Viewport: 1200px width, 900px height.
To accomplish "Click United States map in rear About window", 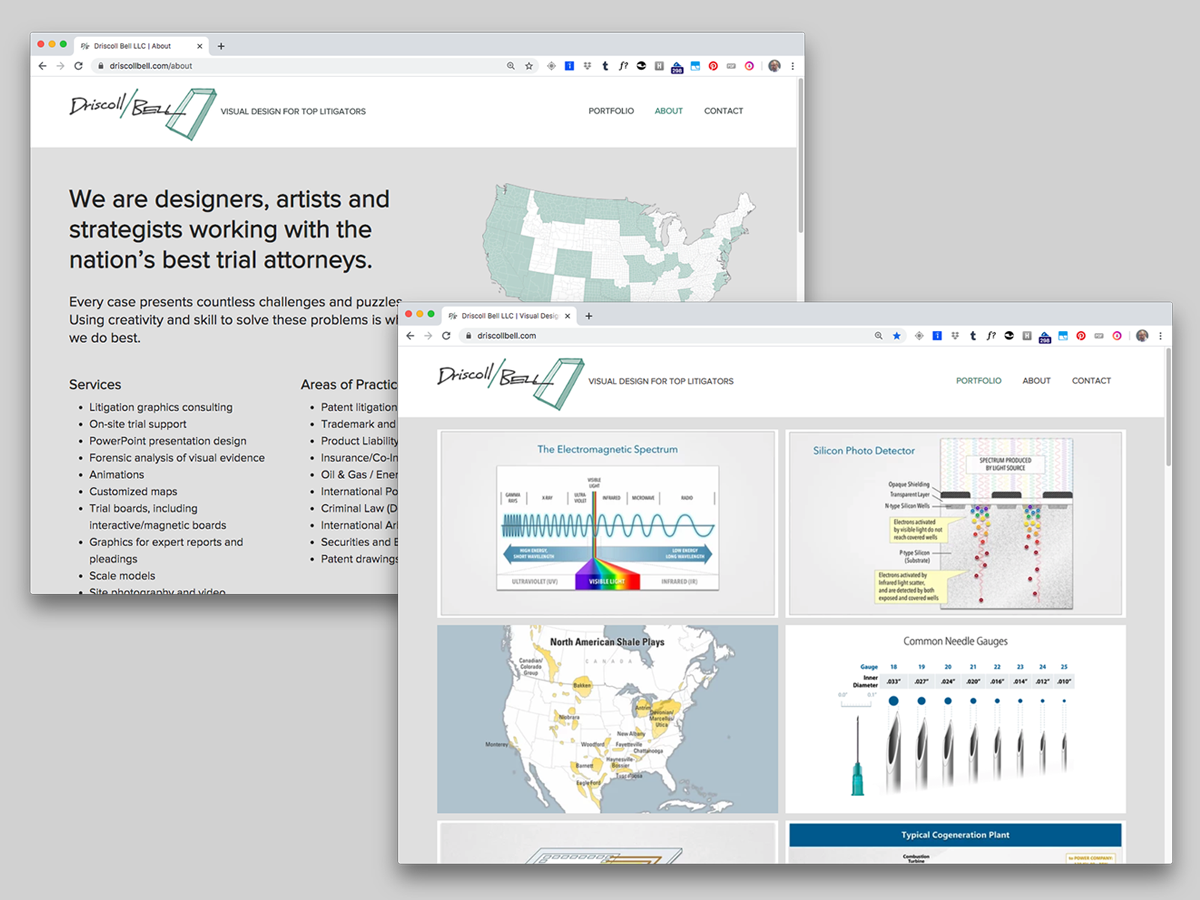I will [620, 242].
